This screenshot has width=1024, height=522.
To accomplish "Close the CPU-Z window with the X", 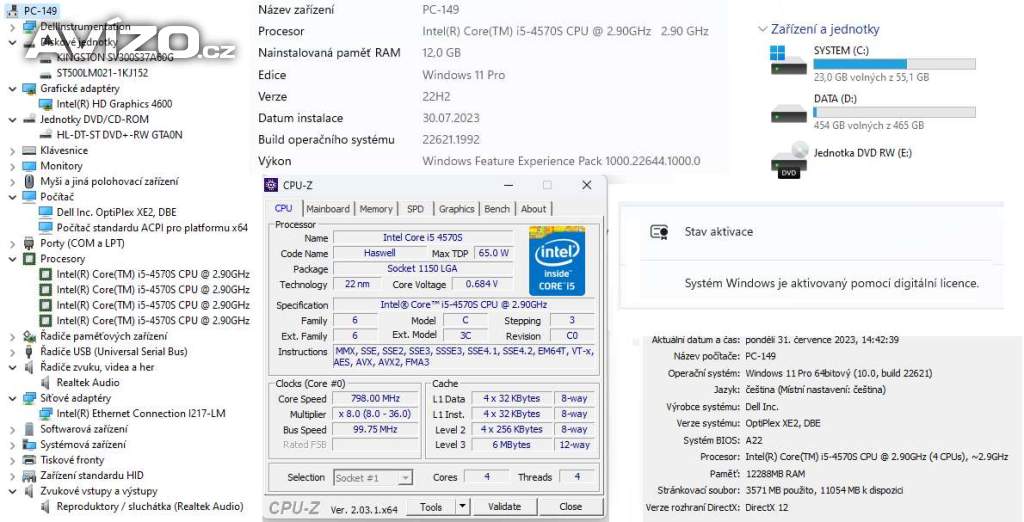I will point(586,185).
